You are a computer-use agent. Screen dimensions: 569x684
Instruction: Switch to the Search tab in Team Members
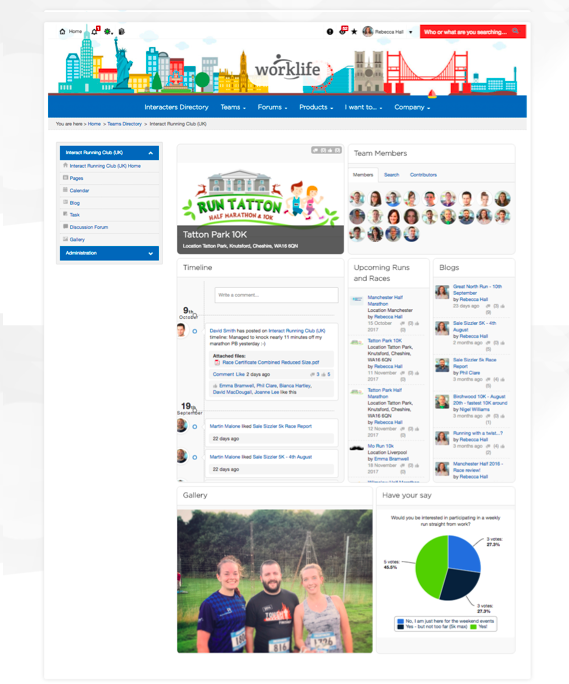(x=391, y=175)
